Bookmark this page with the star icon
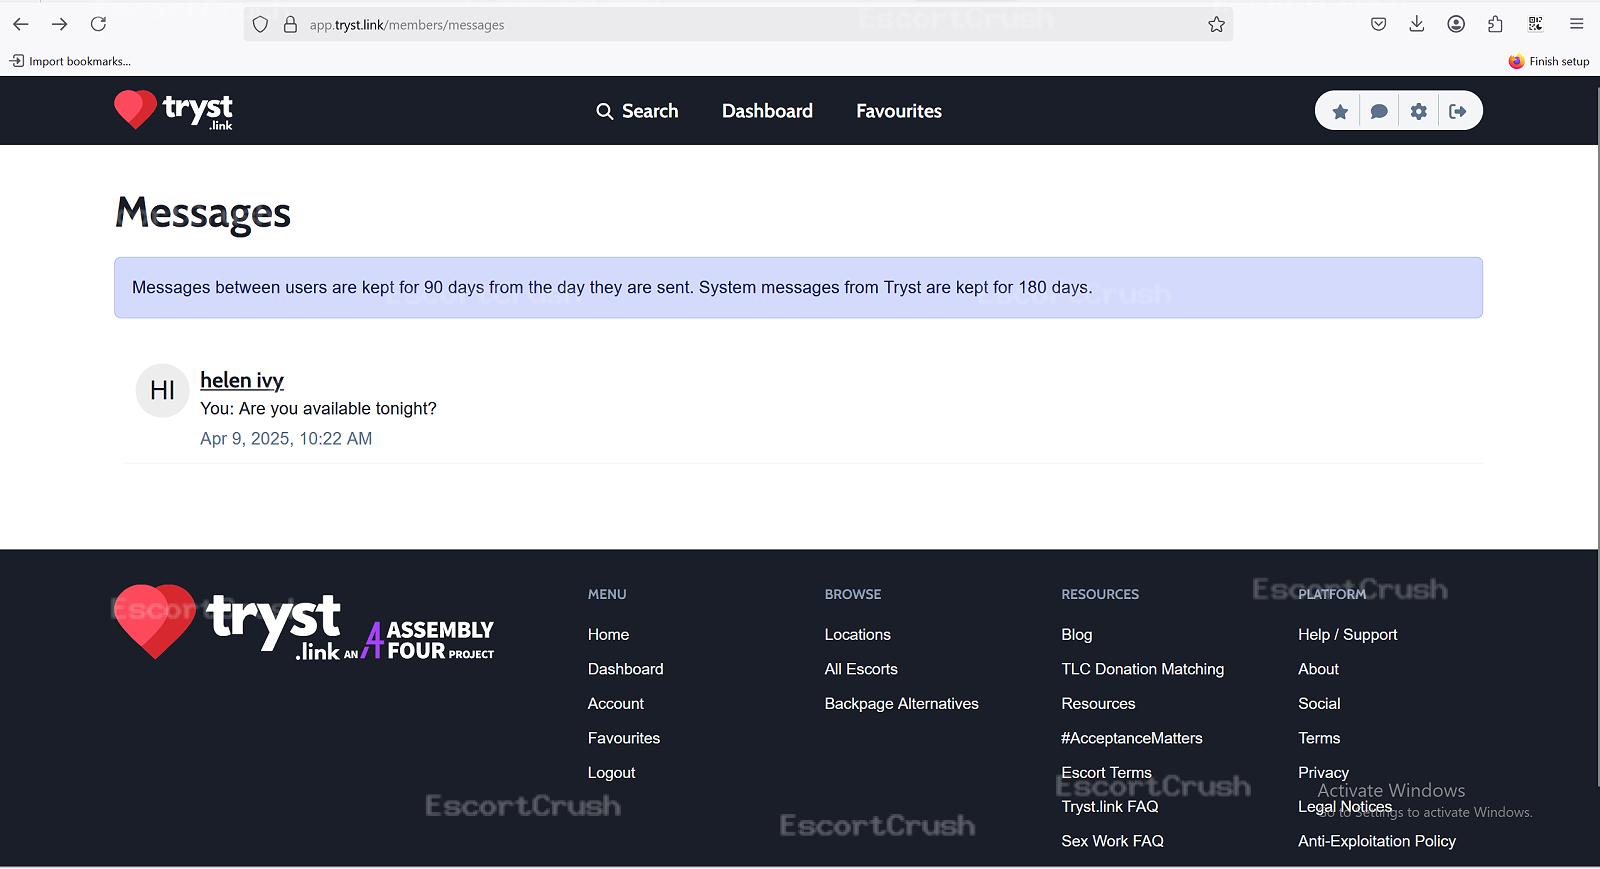1600x869 pixels. pyautogui.click(x=1216, y=25)
